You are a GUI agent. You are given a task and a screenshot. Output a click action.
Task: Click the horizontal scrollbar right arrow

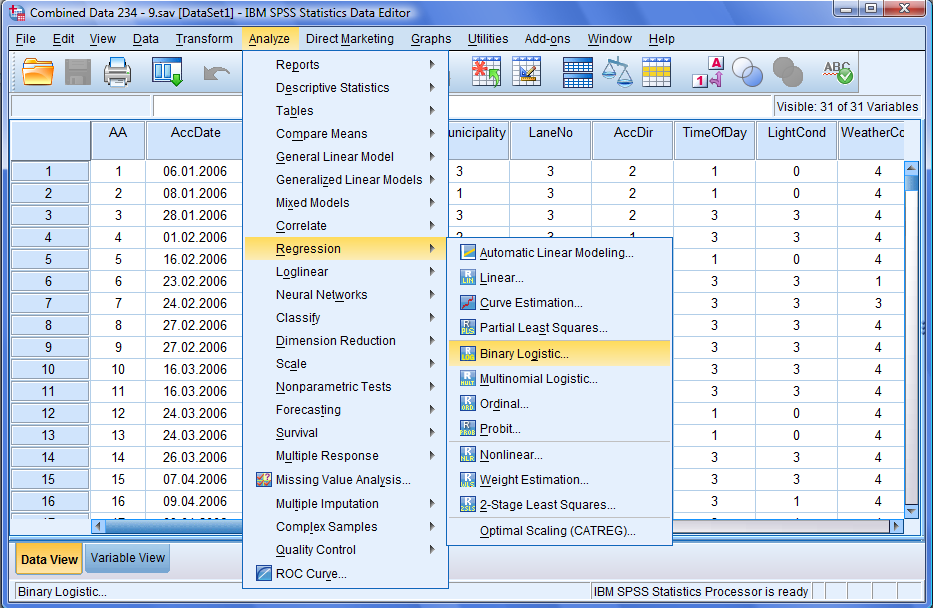pos(896,526)
